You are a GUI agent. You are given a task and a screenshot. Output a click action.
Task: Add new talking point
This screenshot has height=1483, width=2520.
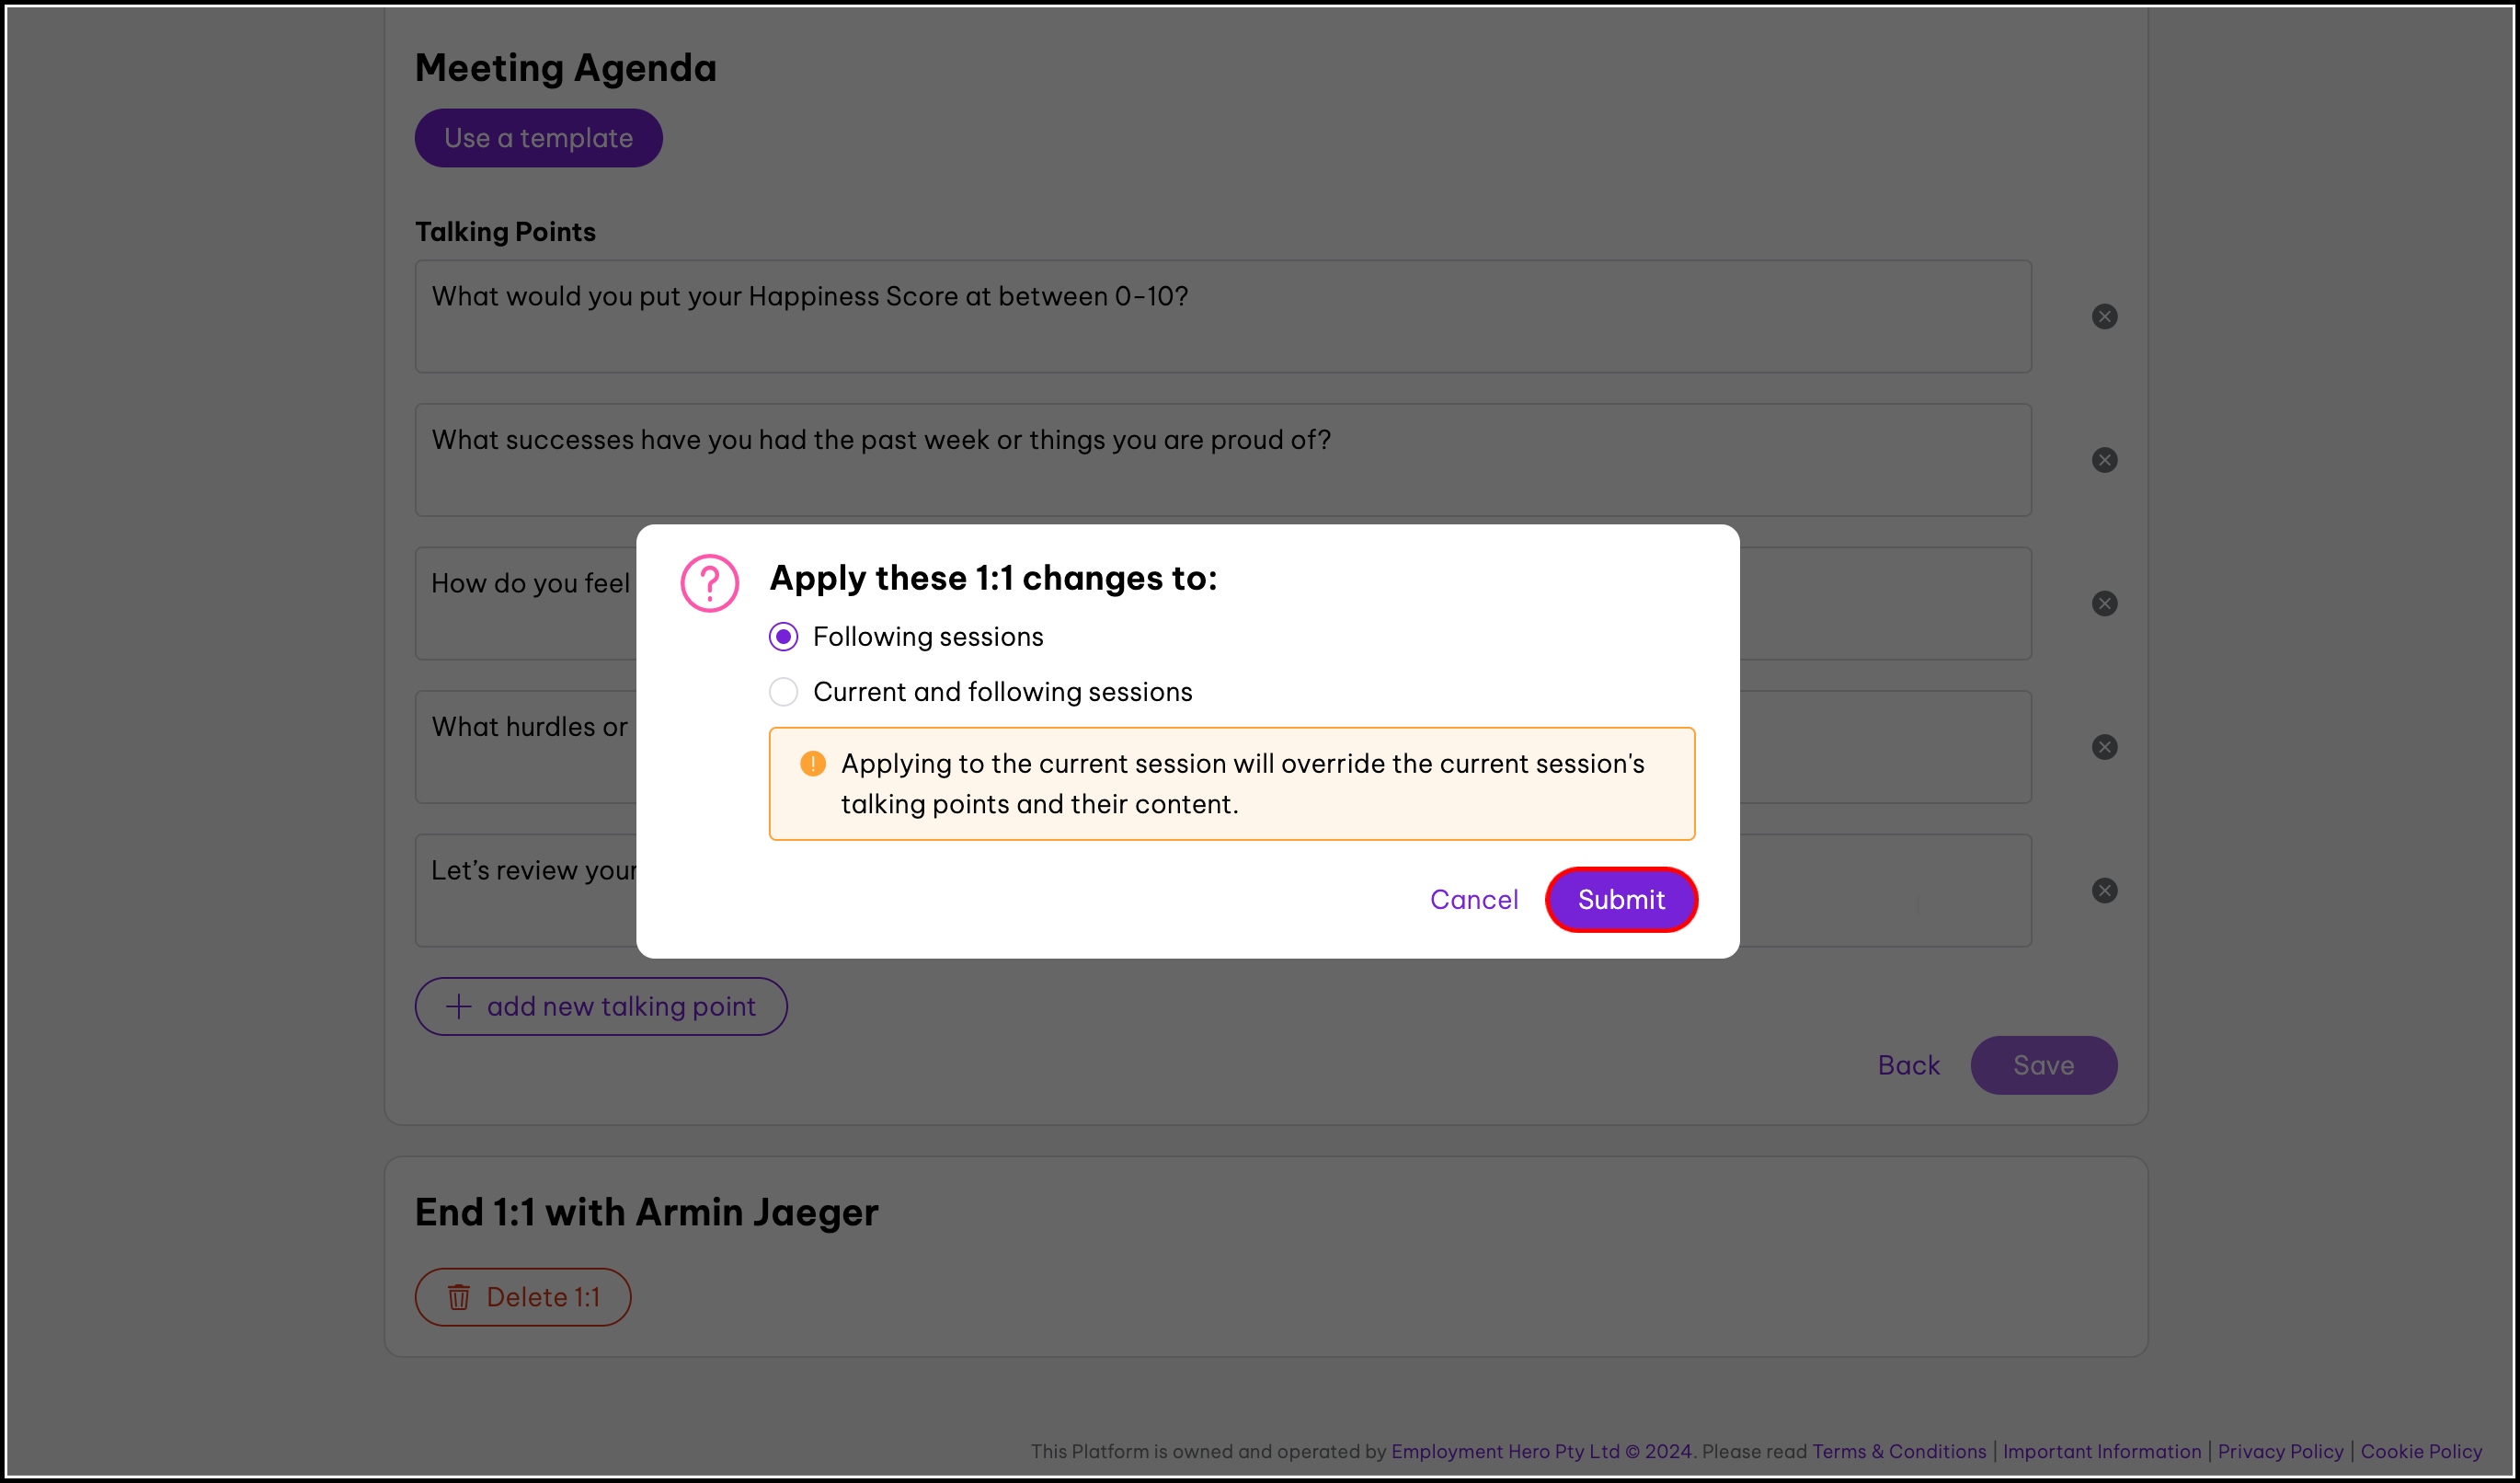click(x=600, y=1006)
